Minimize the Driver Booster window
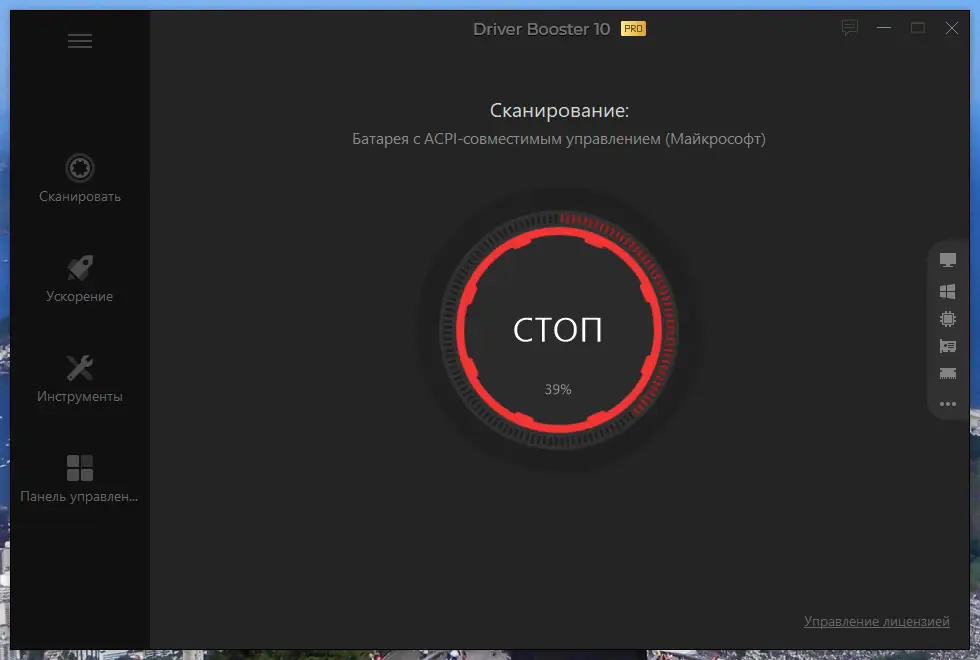 (884, 28)
